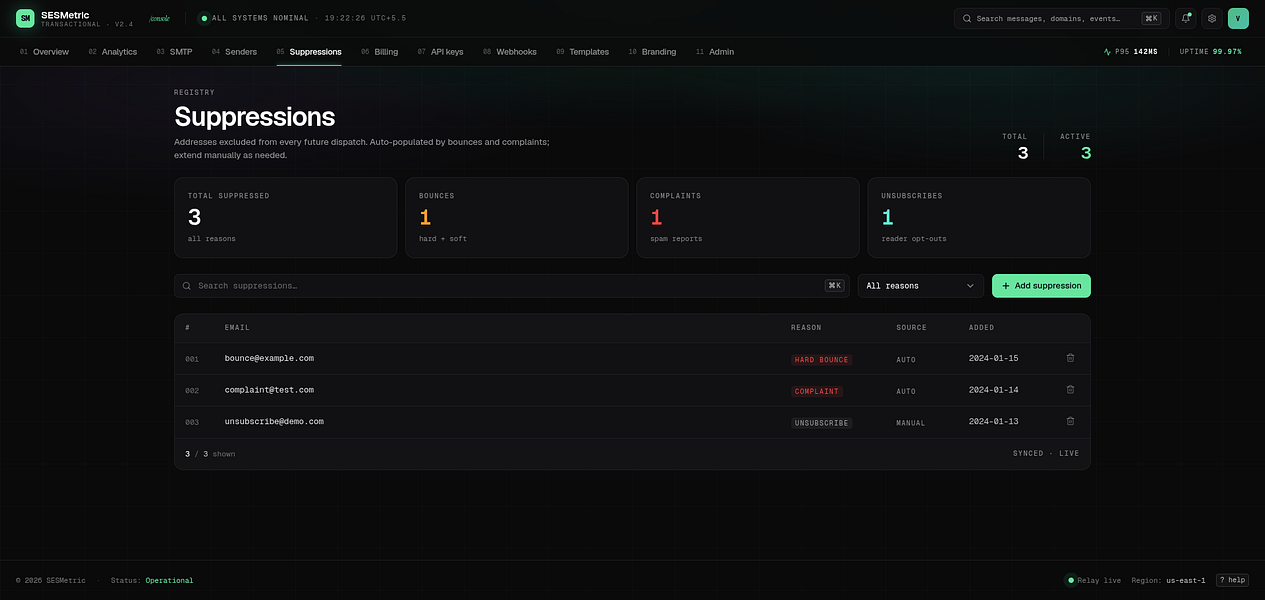This screenshot has width=1265, height=600.
Task: Switch to the Templates tab
Action: coord(582,52)
